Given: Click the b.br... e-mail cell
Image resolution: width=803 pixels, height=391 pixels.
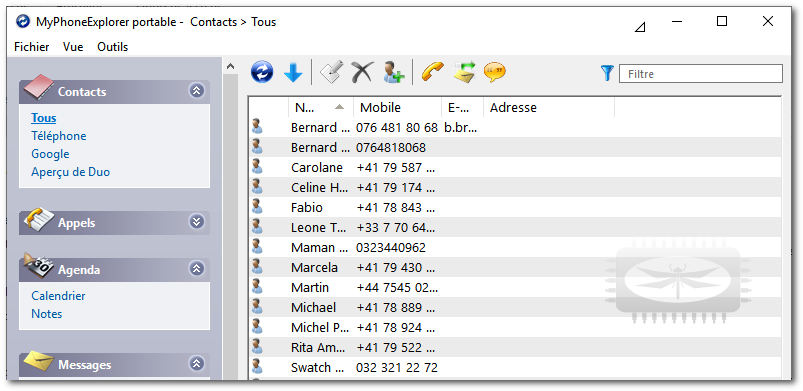Looking at the screenshot, I should pyautogui.click(x=461, y=128).
